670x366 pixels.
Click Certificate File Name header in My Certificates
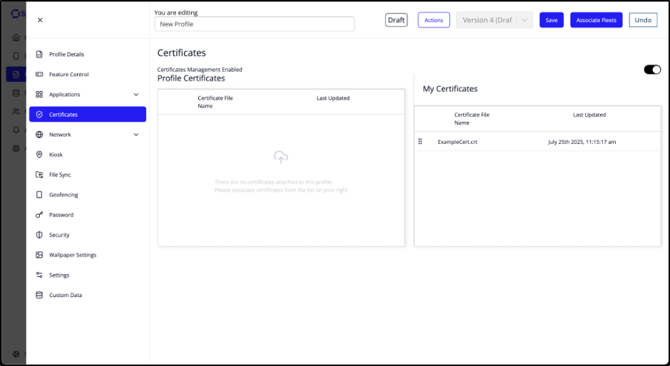472,119
